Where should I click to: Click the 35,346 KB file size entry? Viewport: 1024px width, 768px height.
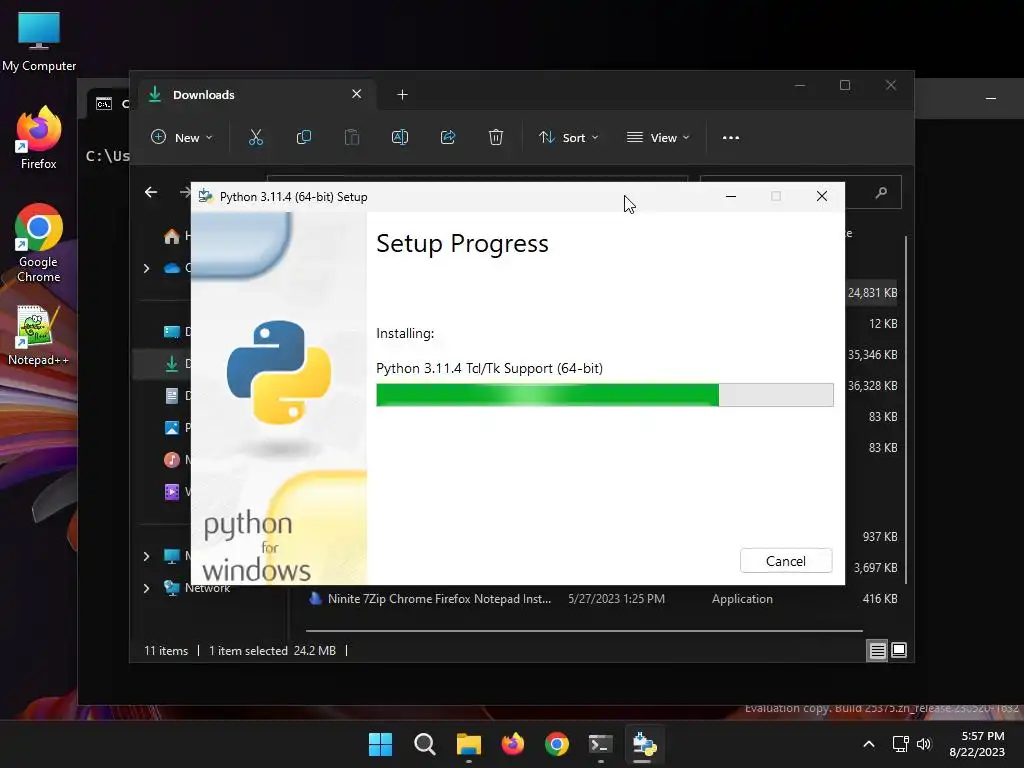coord(872,355)
